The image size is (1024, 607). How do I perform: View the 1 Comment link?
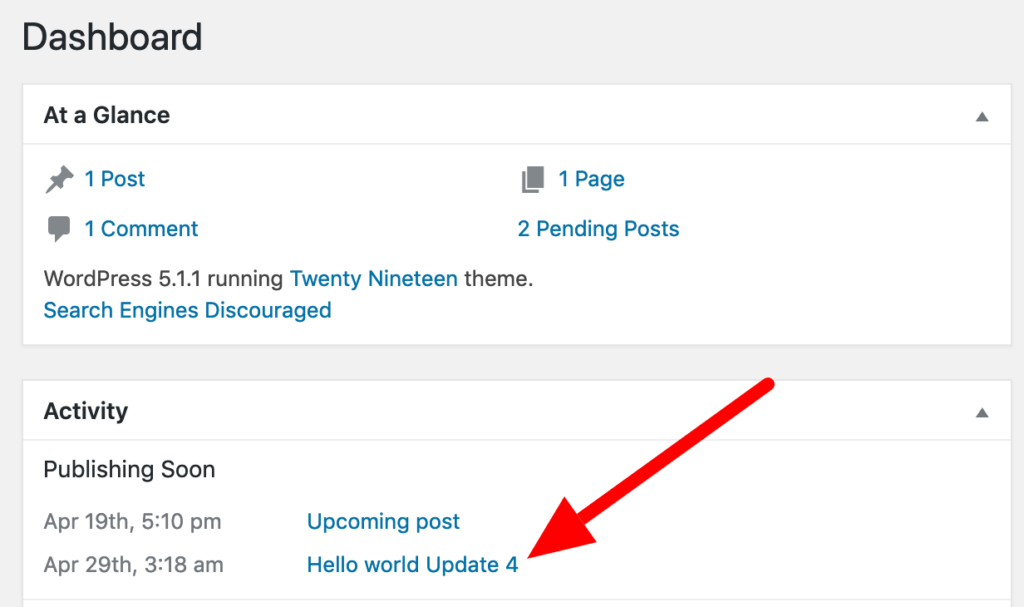[x=141, y=229]
